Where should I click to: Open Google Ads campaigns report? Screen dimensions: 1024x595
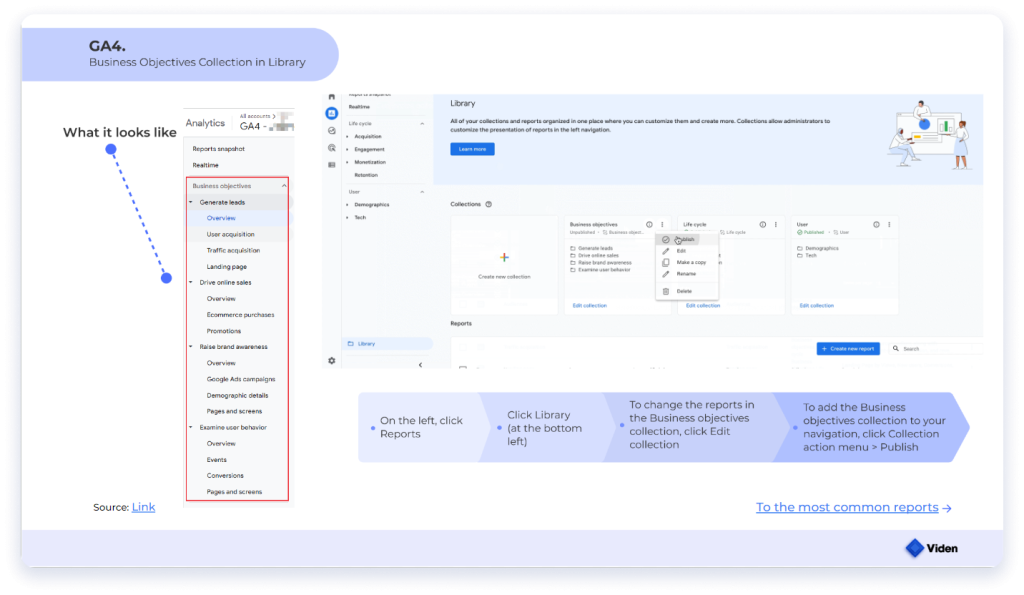pos(241,379)
